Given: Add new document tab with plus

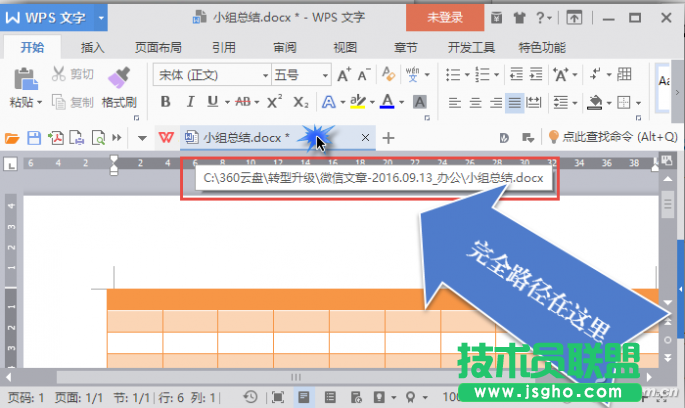Looking at the screenshot, I should [388, 138].
